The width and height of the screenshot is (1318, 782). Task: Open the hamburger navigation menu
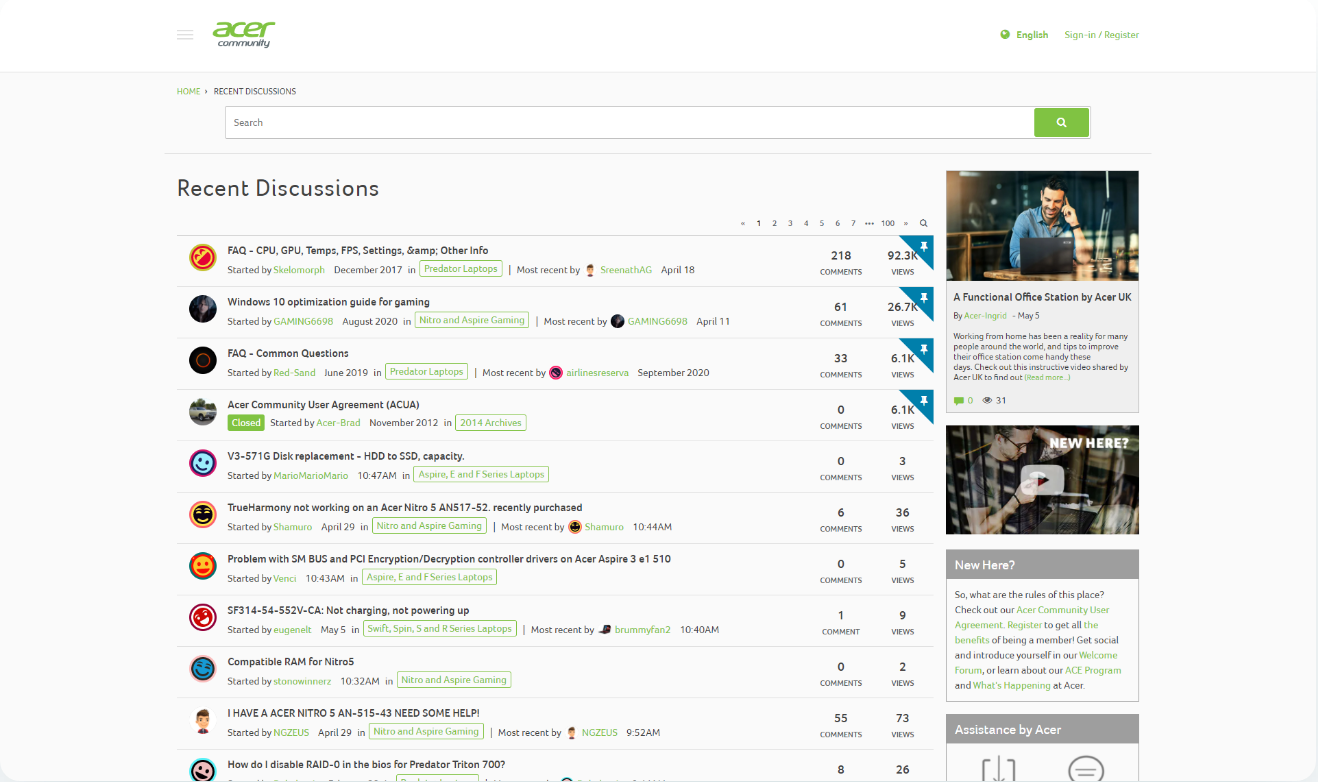click(185, 35)
